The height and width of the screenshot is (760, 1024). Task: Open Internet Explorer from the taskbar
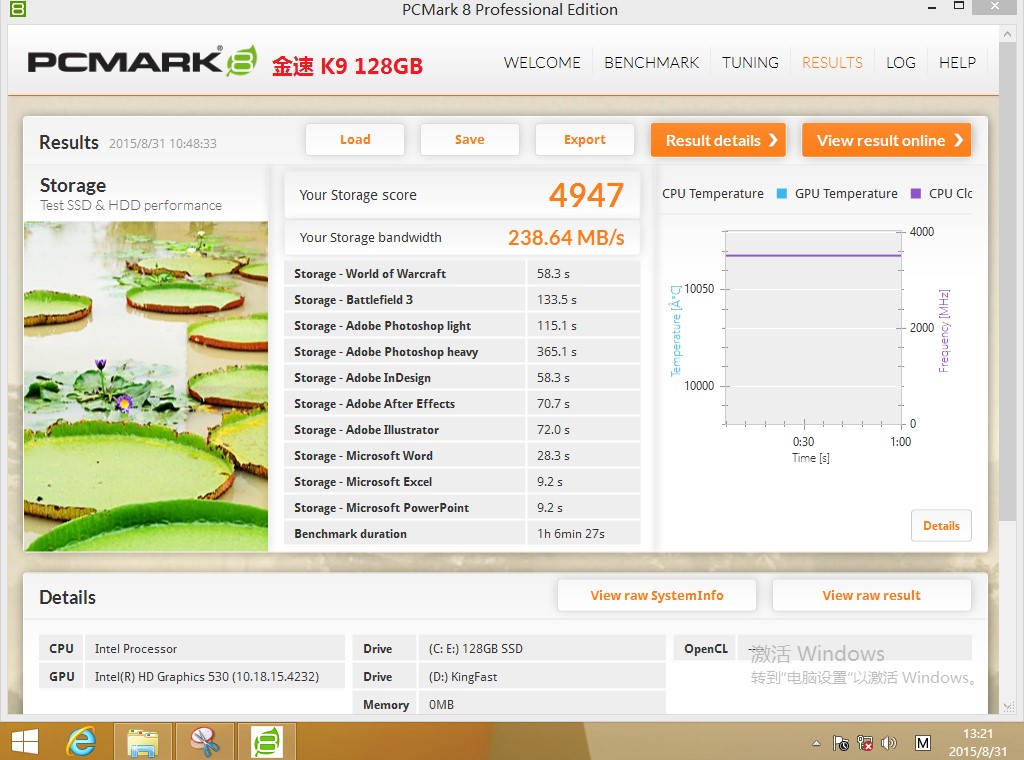[x=82, y=742]
